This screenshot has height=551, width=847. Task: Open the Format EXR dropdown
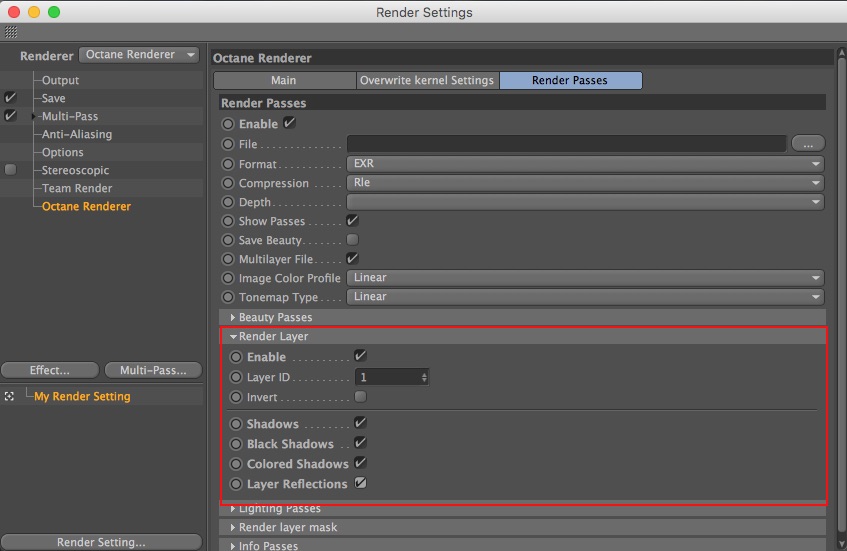pyautogui.click(x=585, y=164)
